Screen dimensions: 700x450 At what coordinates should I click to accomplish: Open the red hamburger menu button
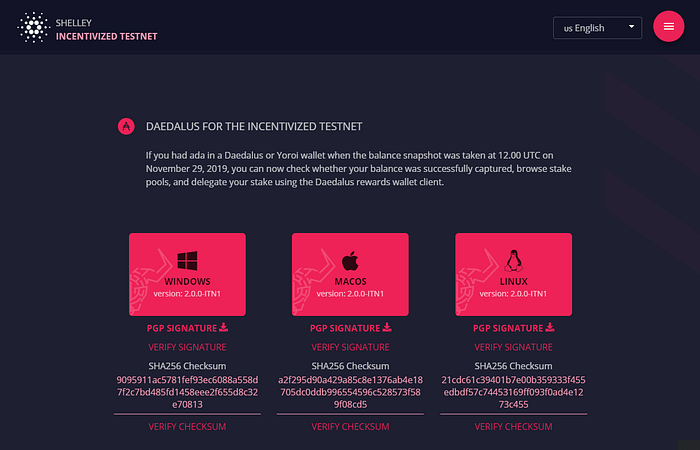[x=668, y=27]
